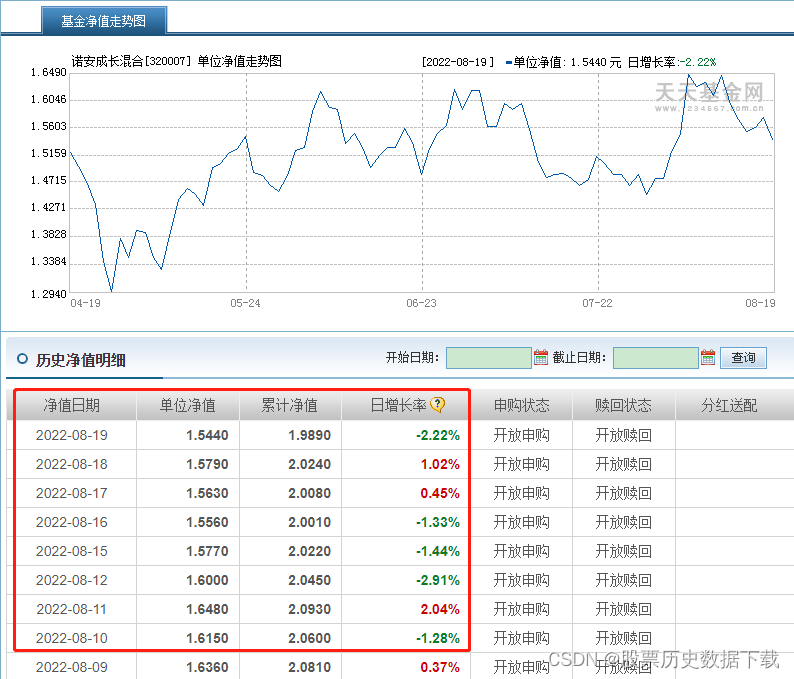
Task: Click cumulative value 2.0080
Action: click(x=309, y=493)
